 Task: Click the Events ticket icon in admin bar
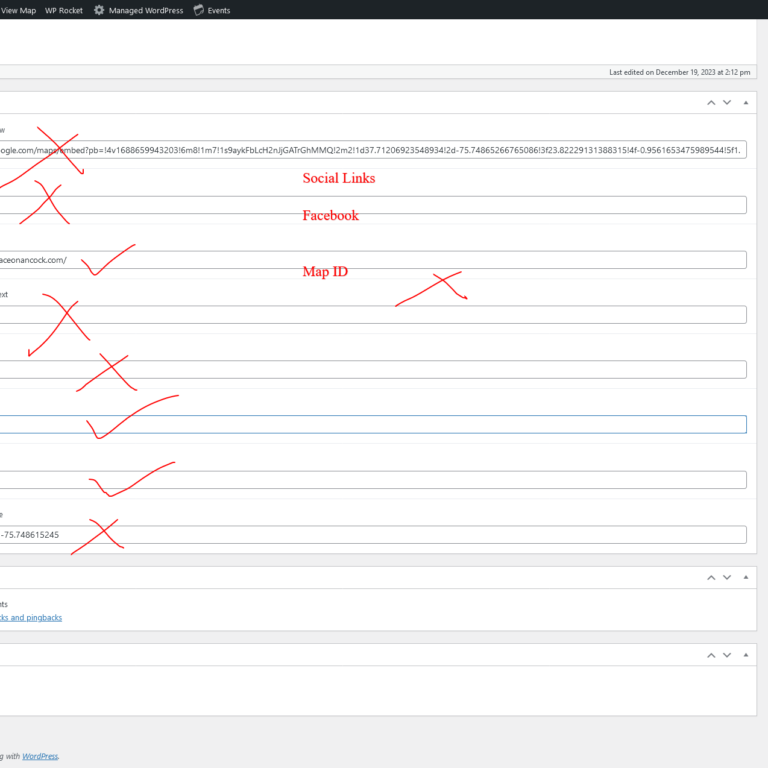click(x=199, y=10)
